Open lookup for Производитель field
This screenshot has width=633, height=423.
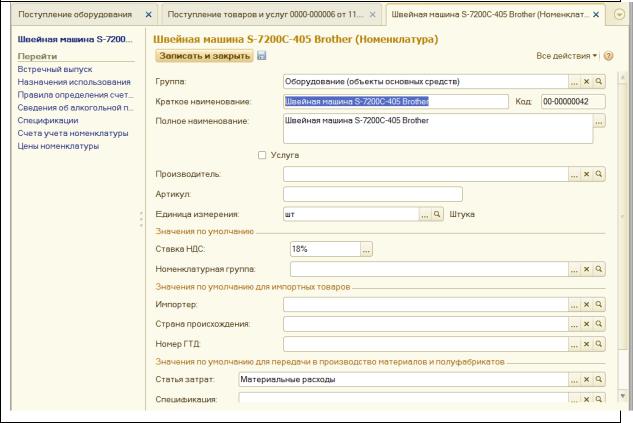click(599, 174)
